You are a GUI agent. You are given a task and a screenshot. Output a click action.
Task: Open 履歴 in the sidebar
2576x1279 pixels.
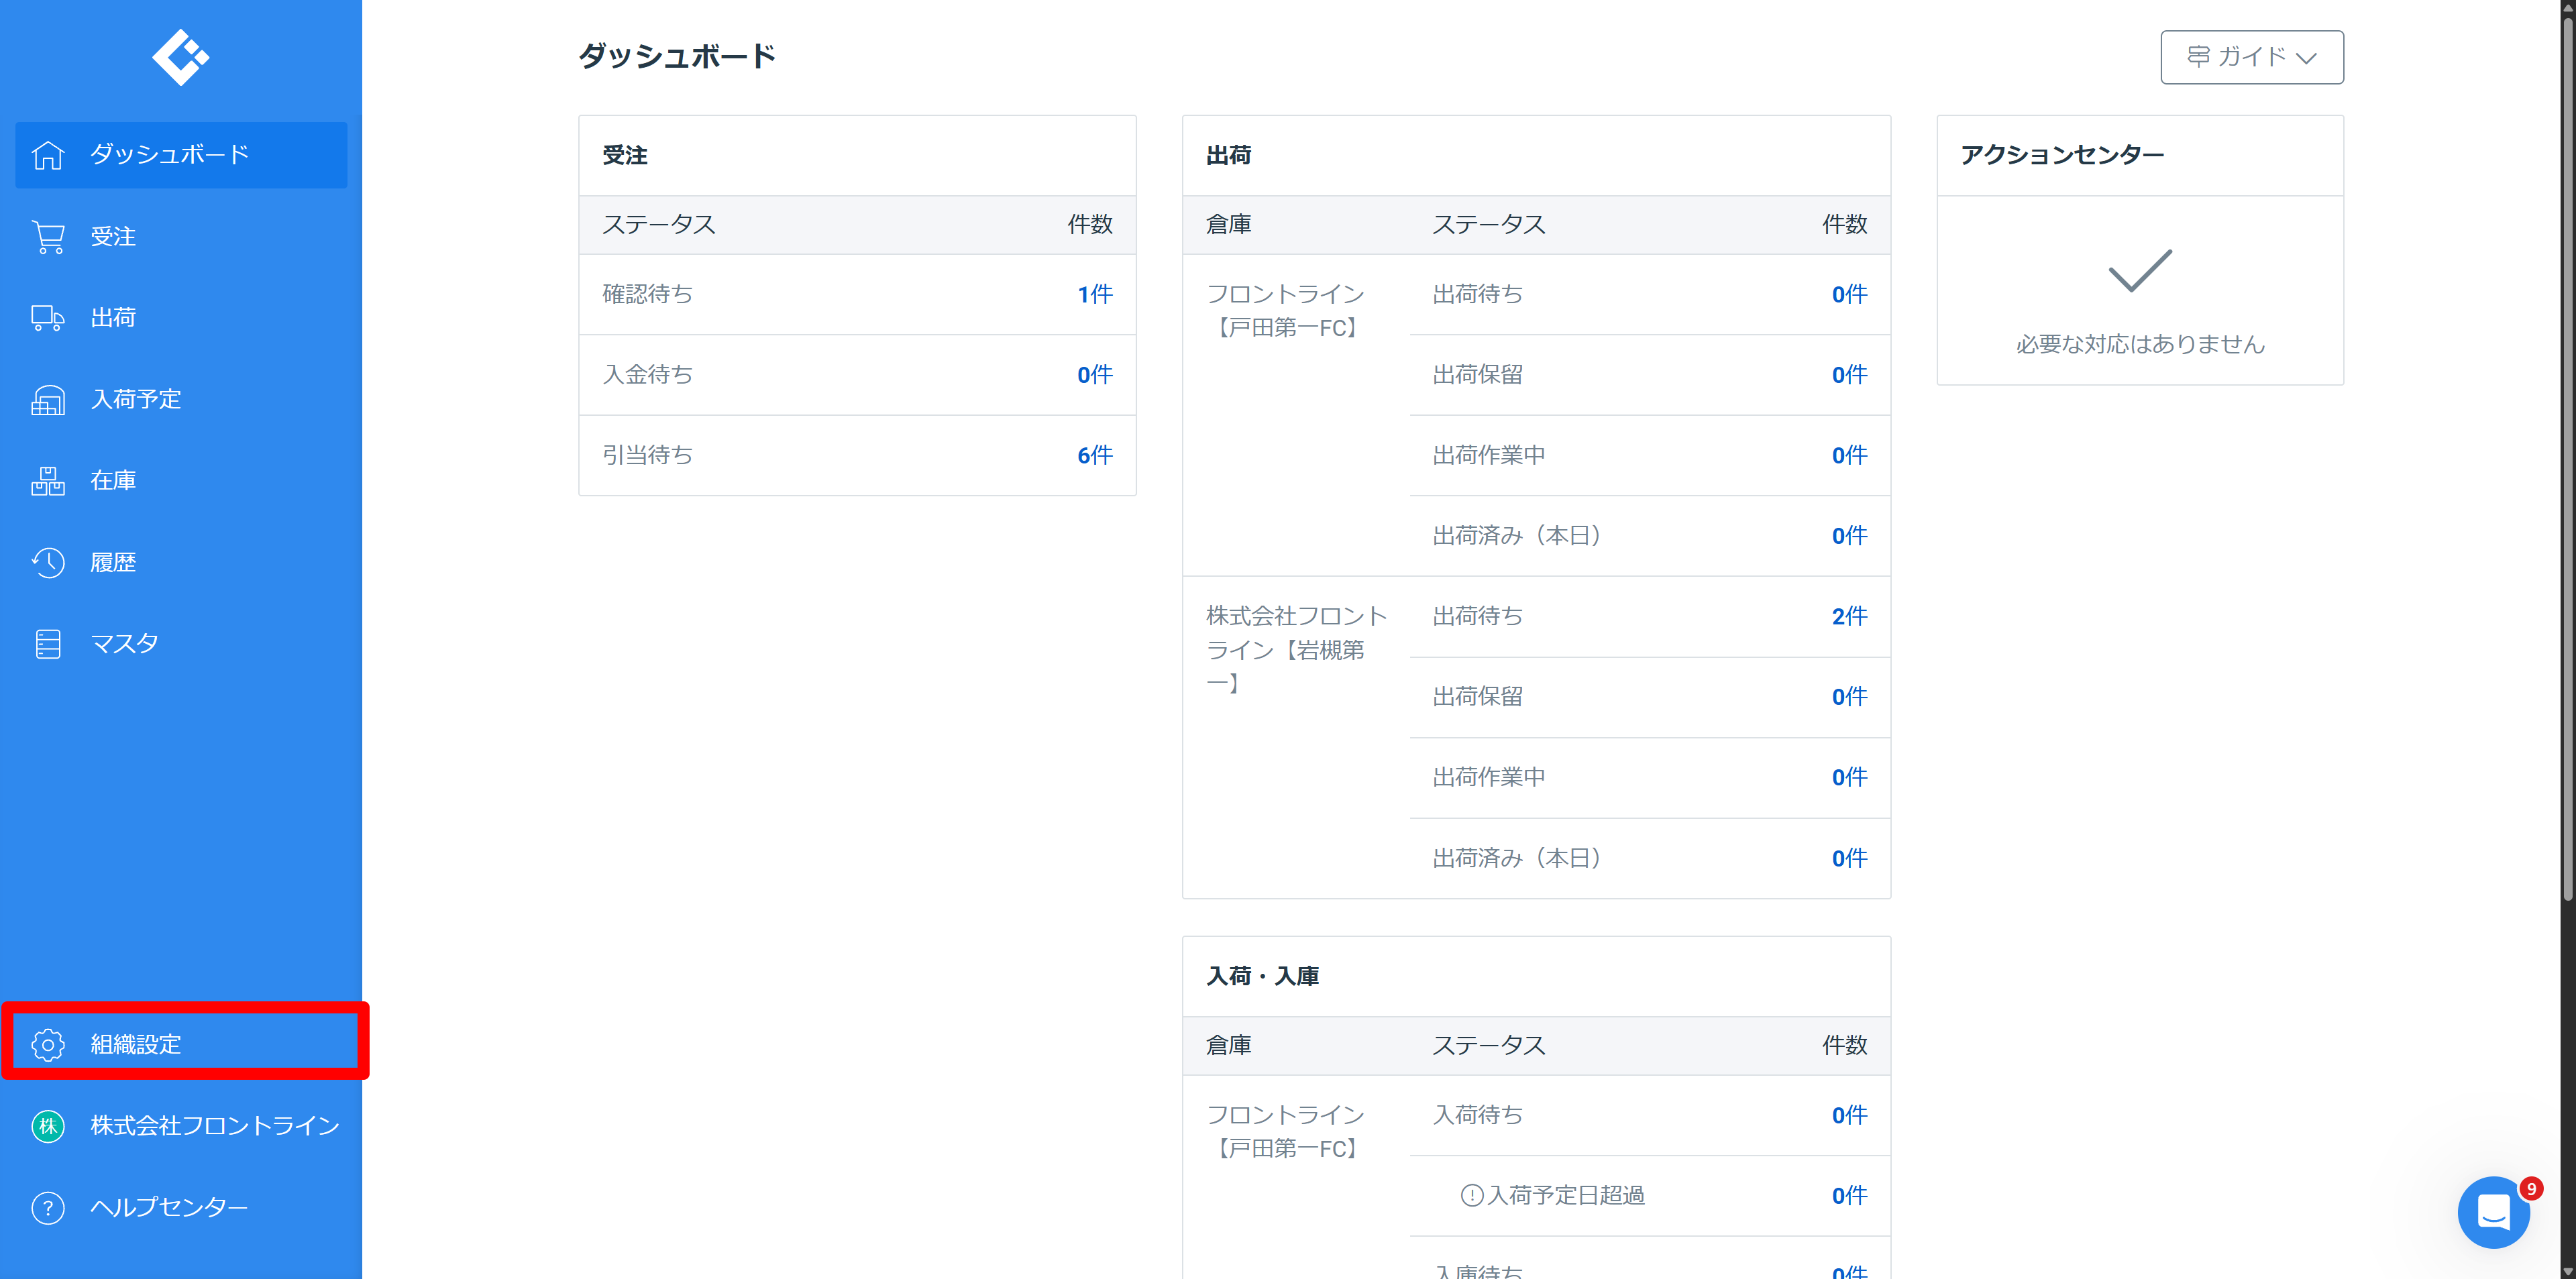181,563
